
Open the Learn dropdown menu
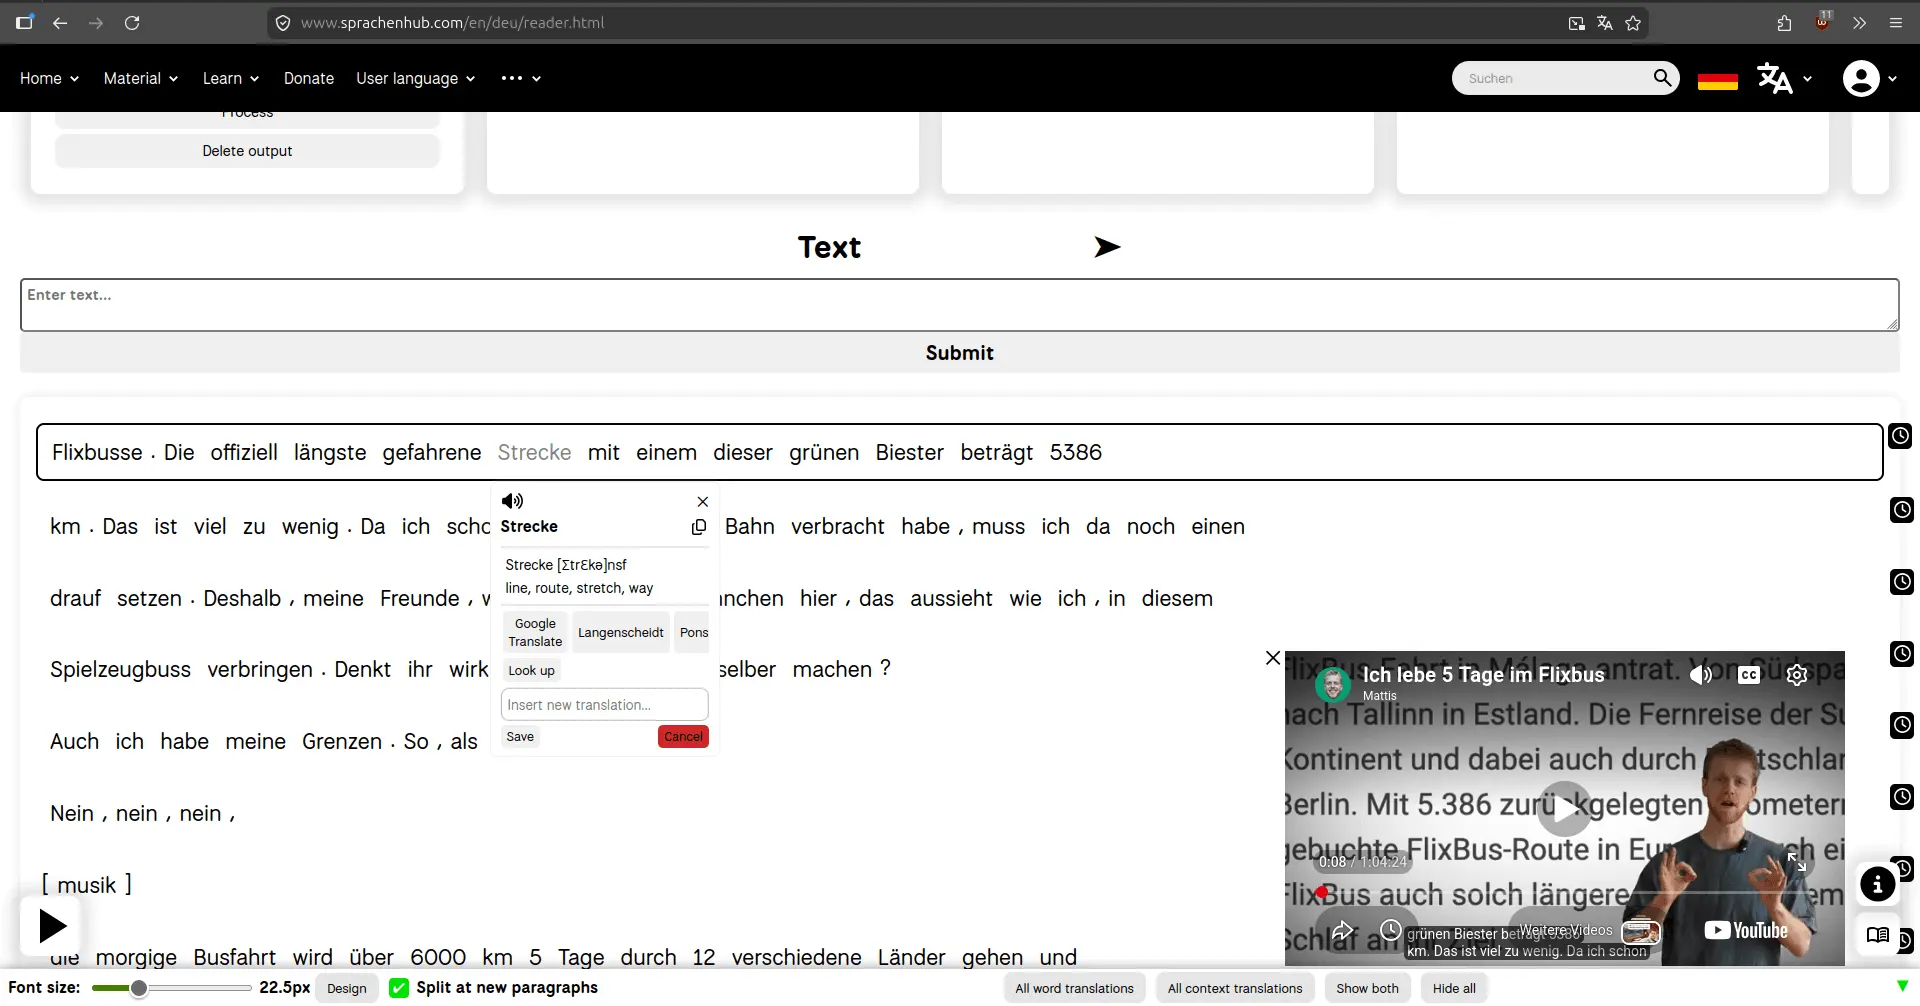coord(231,78)
